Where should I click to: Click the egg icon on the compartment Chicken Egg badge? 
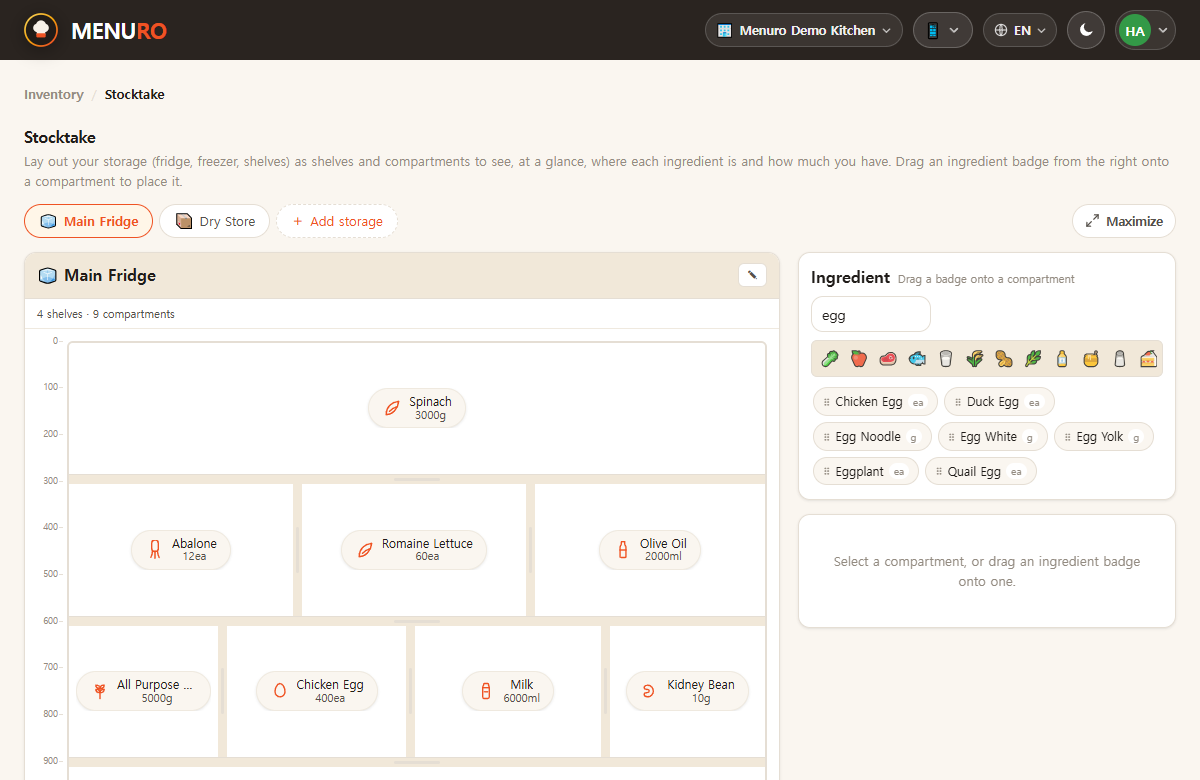coord(280,691)
